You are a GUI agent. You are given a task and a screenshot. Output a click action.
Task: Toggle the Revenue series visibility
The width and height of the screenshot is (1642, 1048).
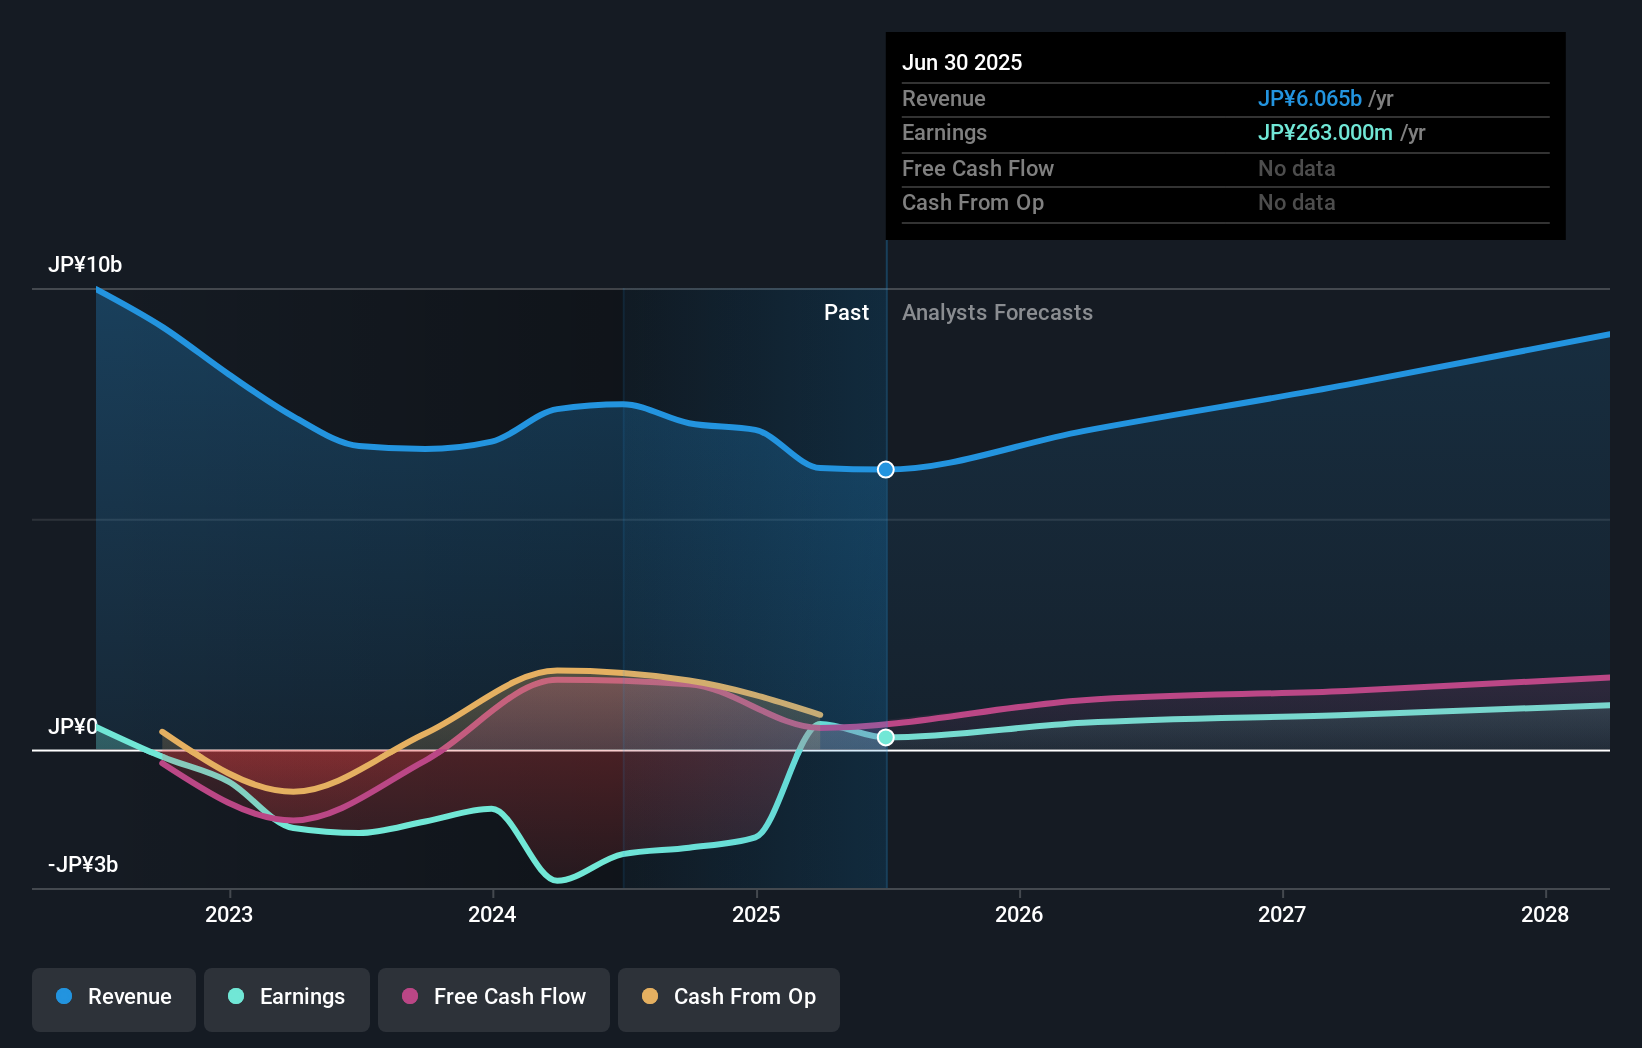(113, 997)
